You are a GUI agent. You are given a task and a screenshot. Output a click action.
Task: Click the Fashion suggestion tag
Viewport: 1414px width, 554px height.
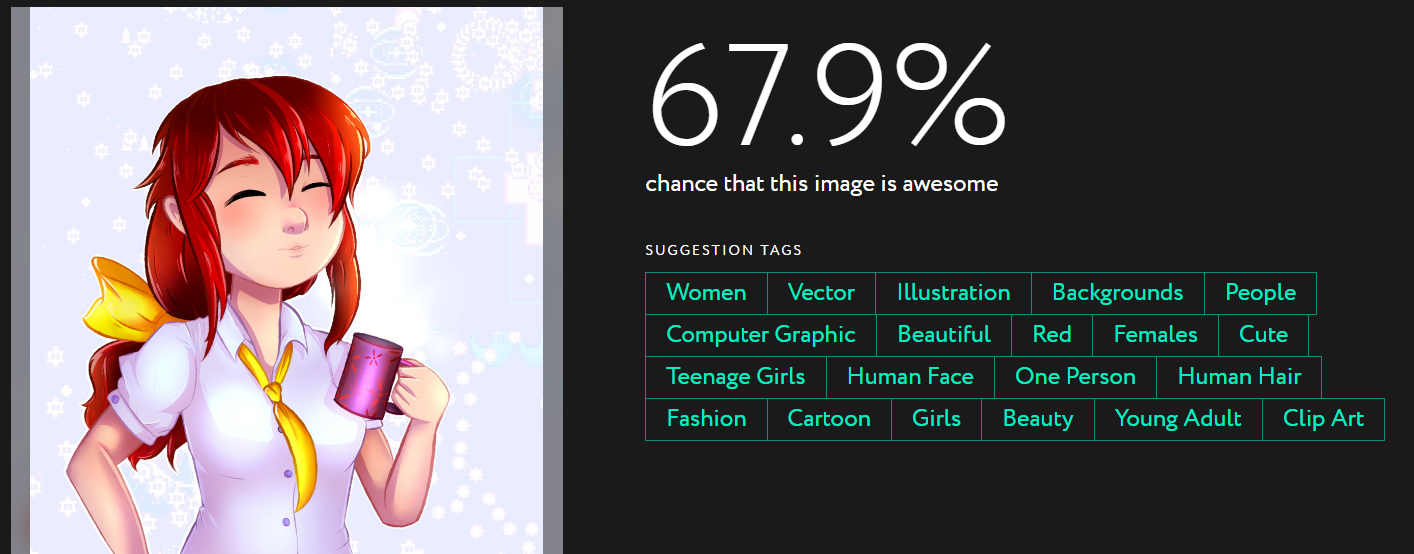tap(706, 419)
